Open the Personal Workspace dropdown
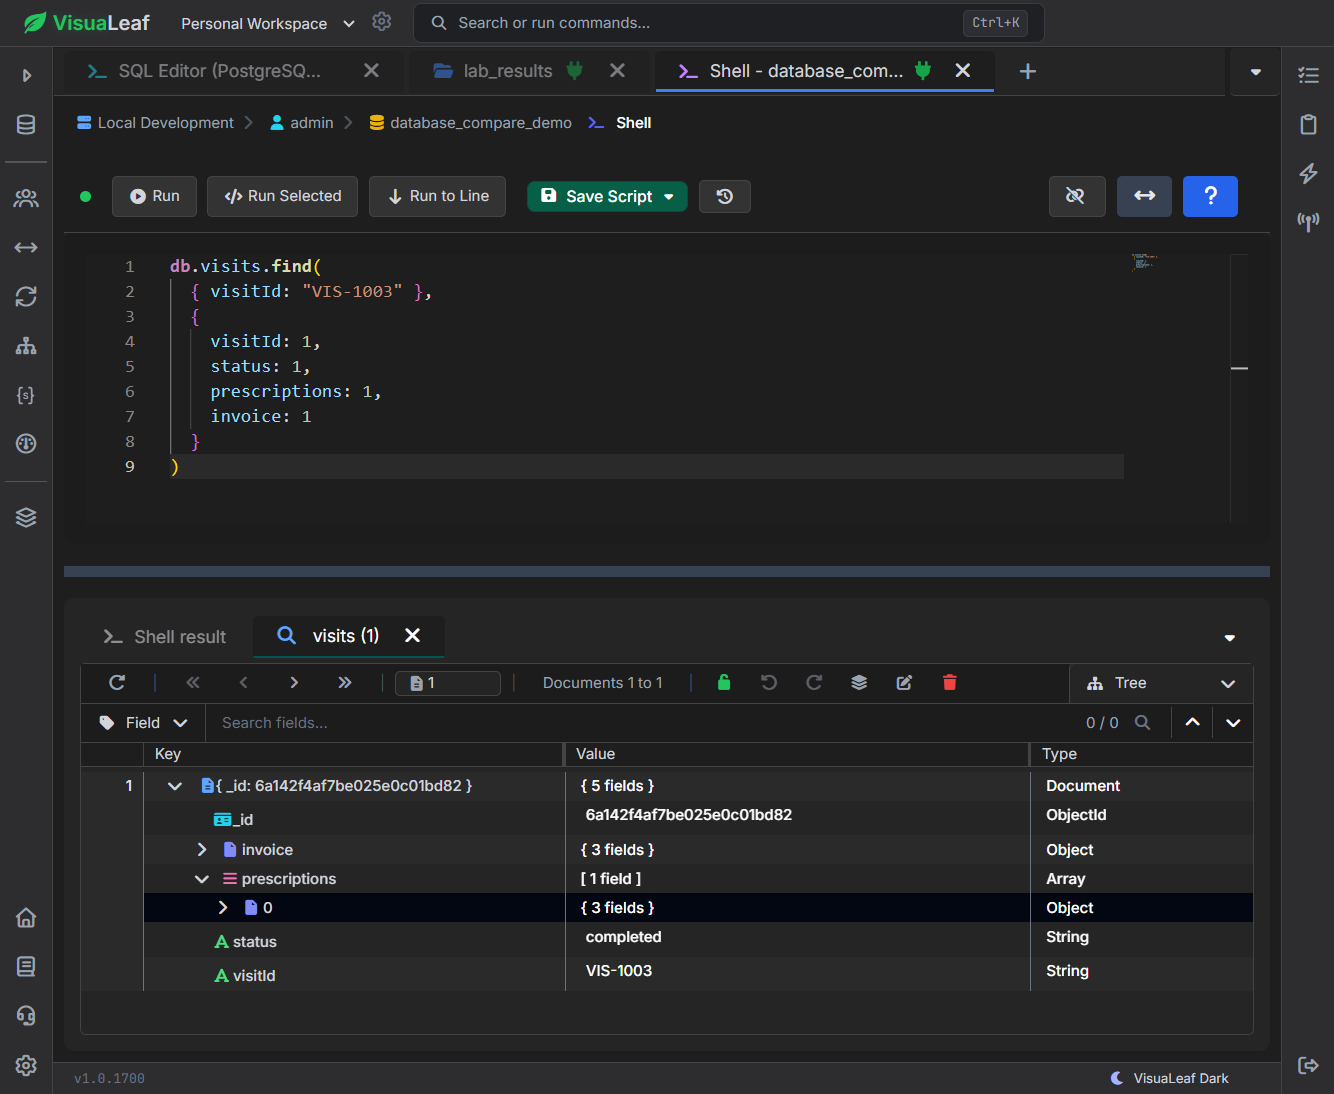The width and height of the screenshot is (1334, 1094). [x=267, y=23]
